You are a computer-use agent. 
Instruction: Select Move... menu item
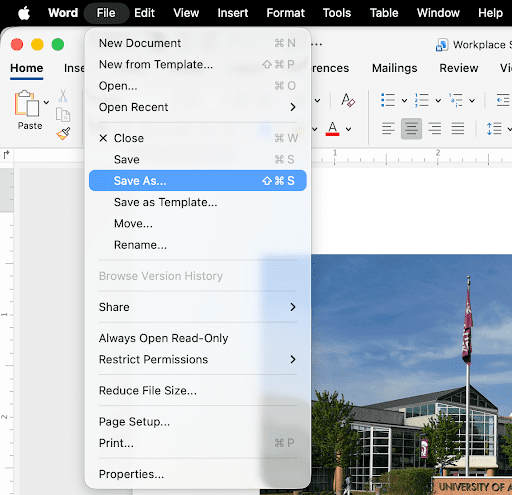coord(198,223)
